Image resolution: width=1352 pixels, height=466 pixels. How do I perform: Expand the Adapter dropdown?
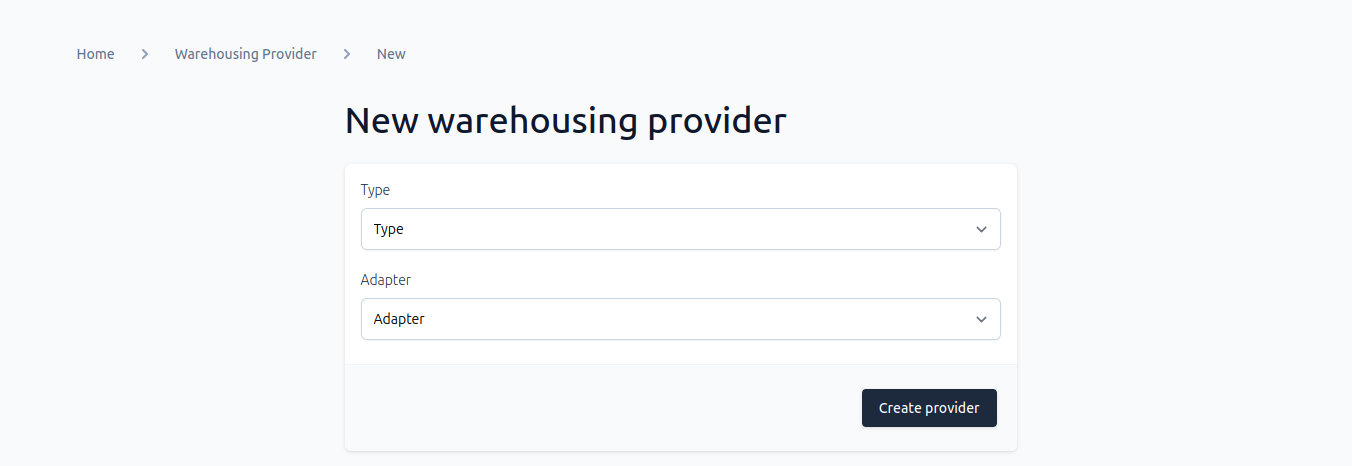tap(680, 319)
